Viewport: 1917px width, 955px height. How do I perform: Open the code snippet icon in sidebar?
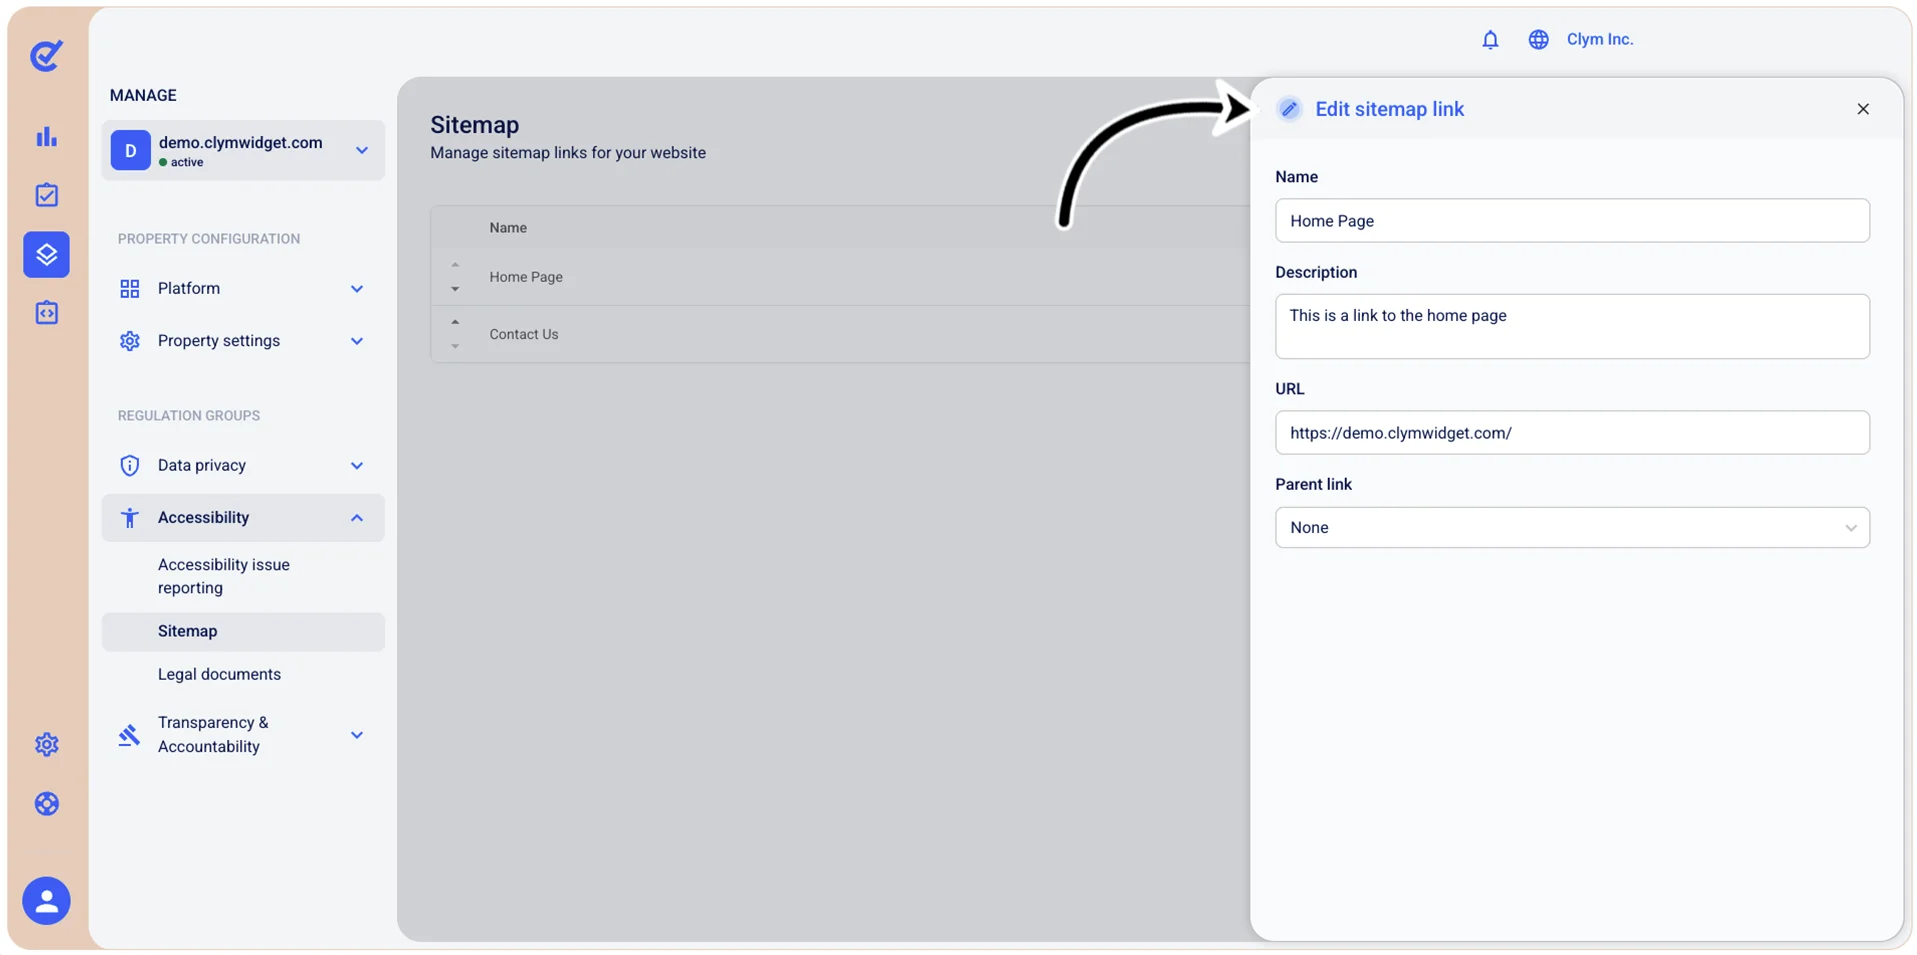46,313
